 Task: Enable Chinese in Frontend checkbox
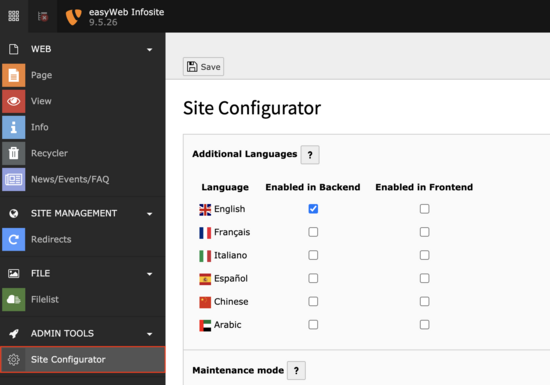pos(424,302)
